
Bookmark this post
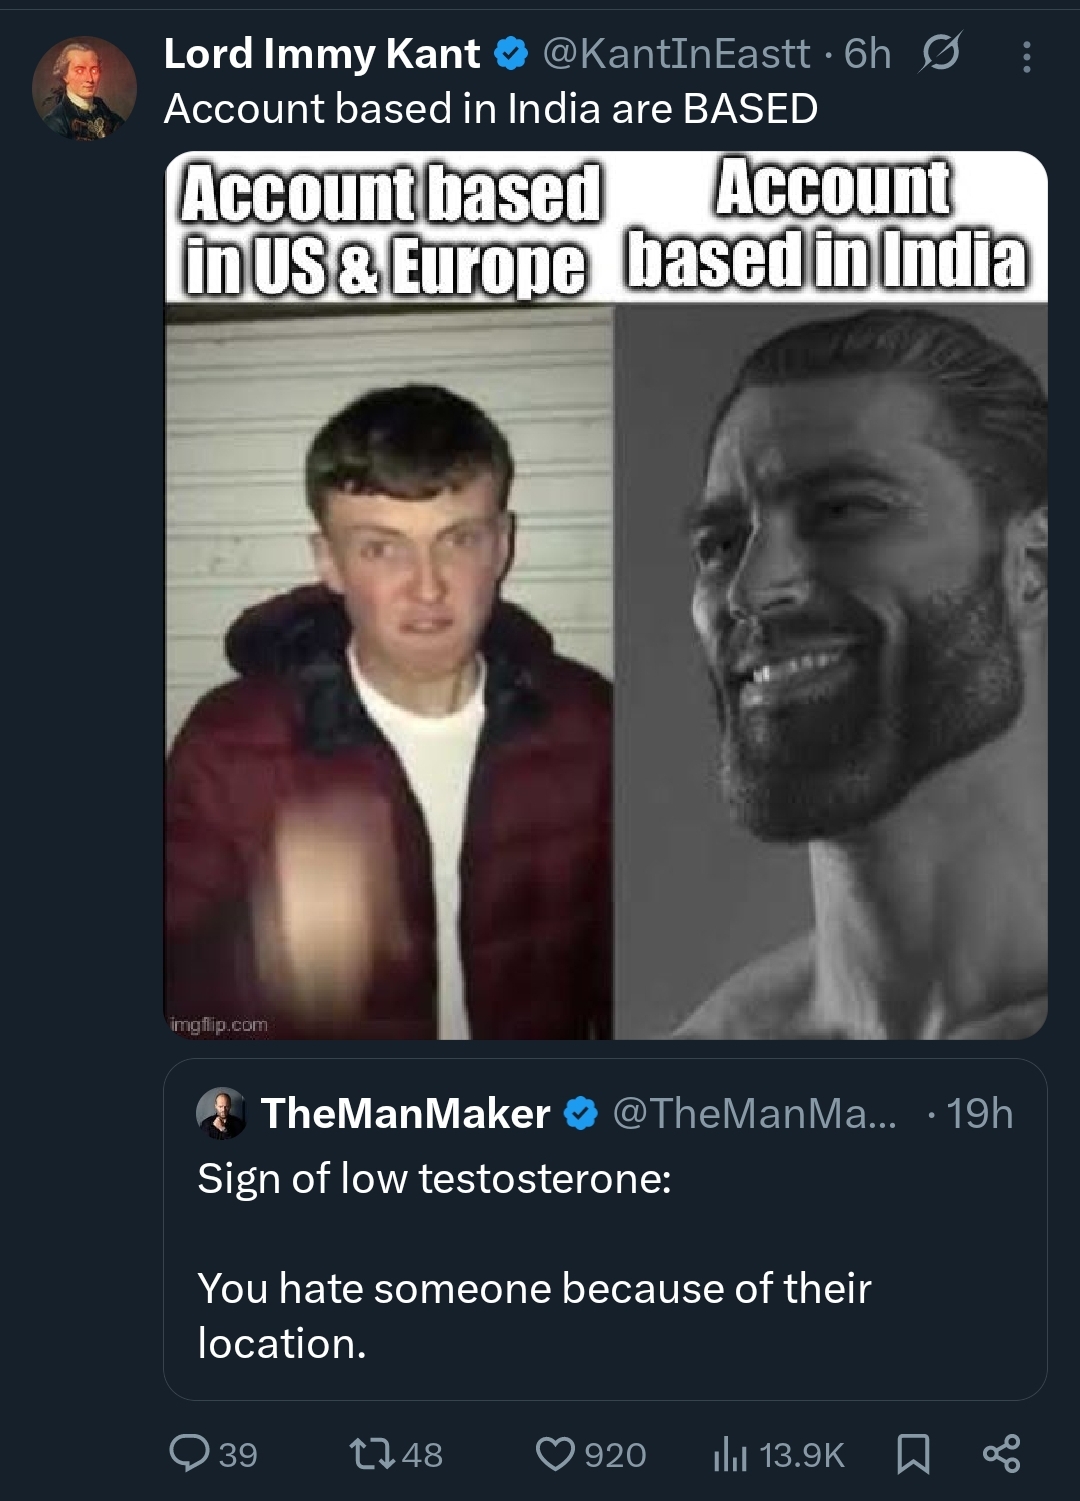pos(913,1453)
